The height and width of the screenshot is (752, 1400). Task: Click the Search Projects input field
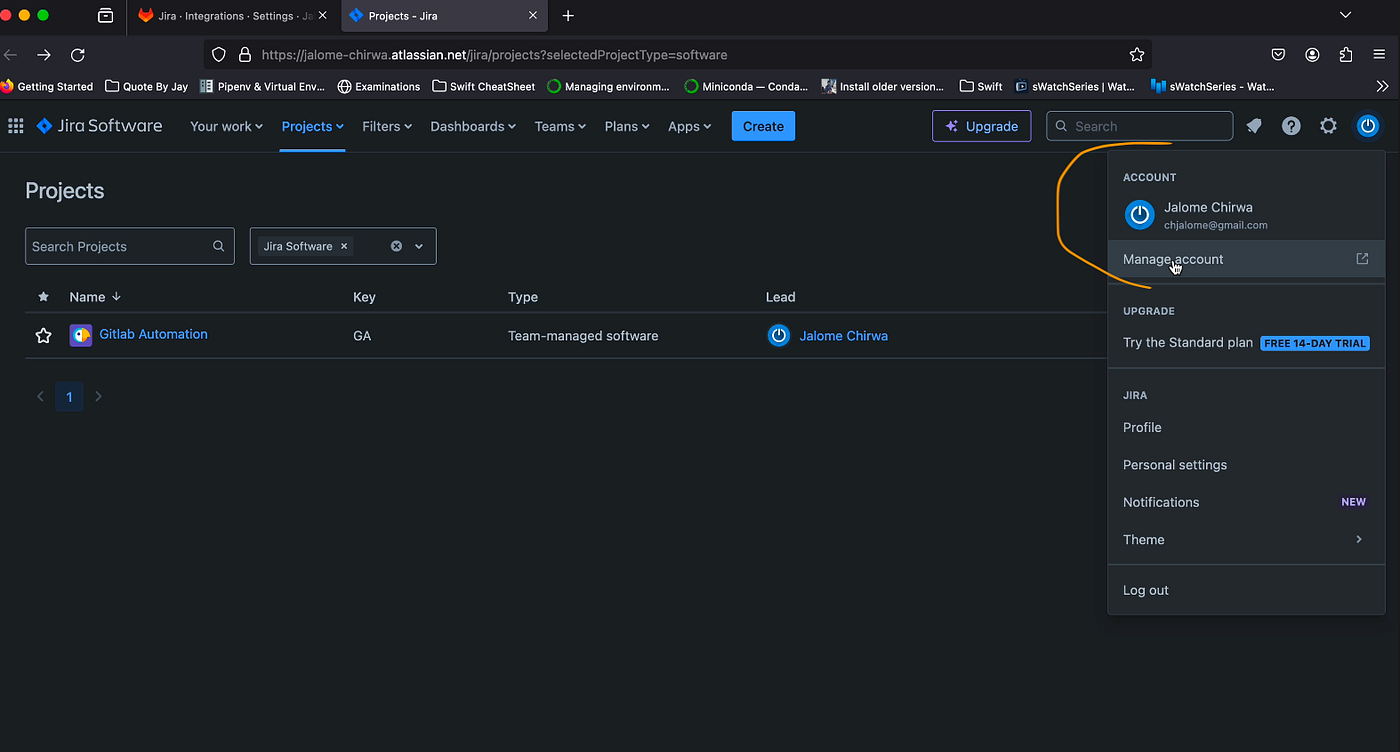(x=130, y=246)
